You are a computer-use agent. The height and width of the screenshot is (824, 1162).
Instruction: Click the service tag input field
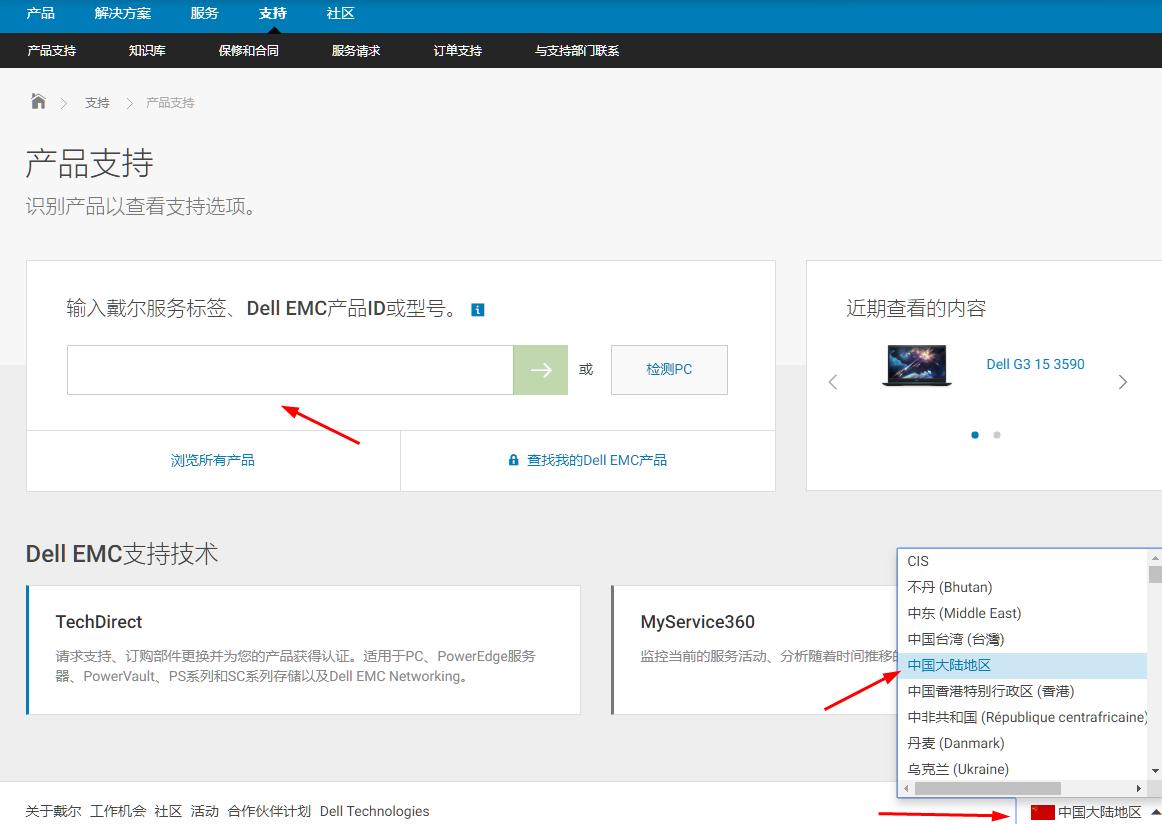point(289,369)
